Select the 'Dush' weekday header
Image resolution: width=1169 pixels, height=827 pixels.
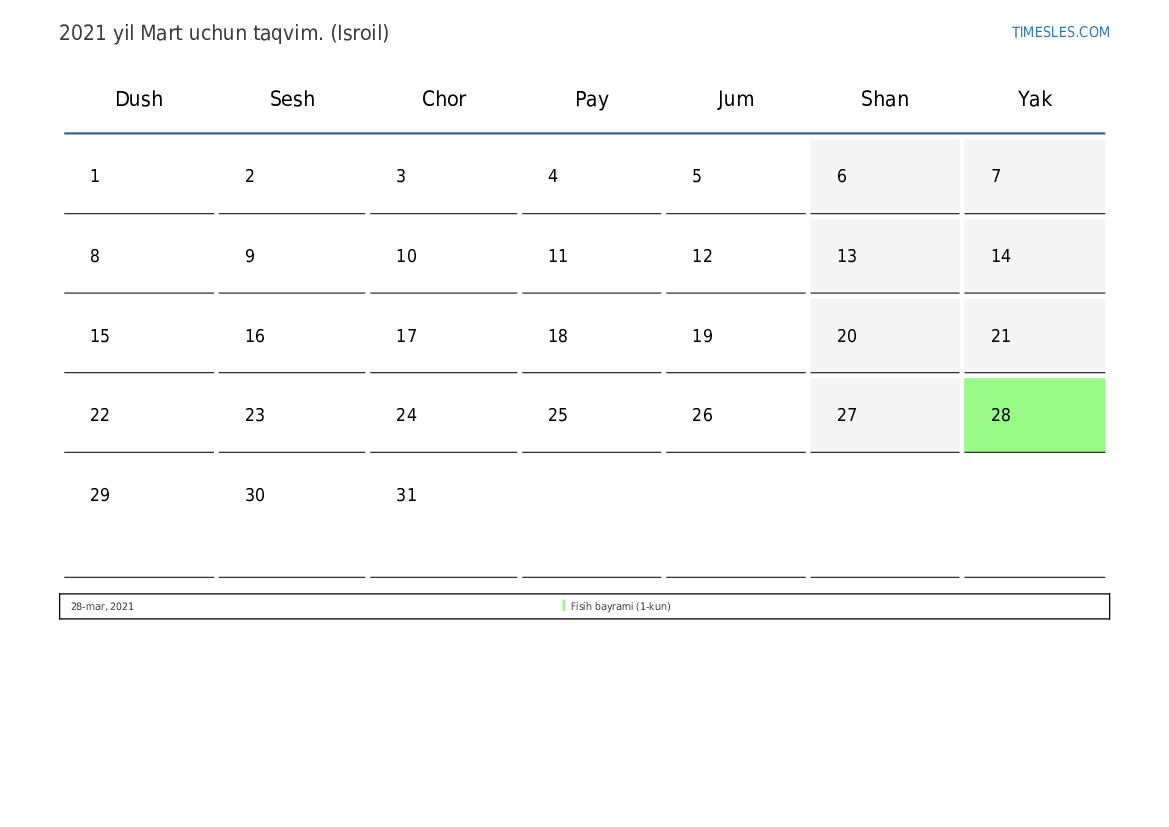point(139,99)
